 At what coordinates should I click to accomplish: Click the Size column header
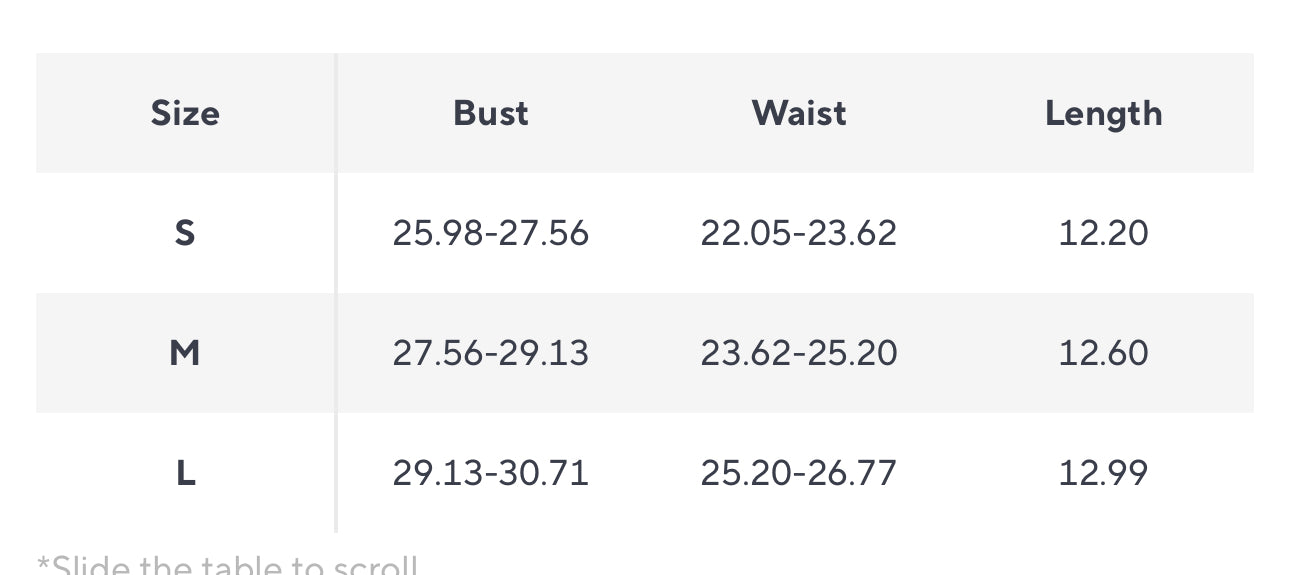click(185, 113)
